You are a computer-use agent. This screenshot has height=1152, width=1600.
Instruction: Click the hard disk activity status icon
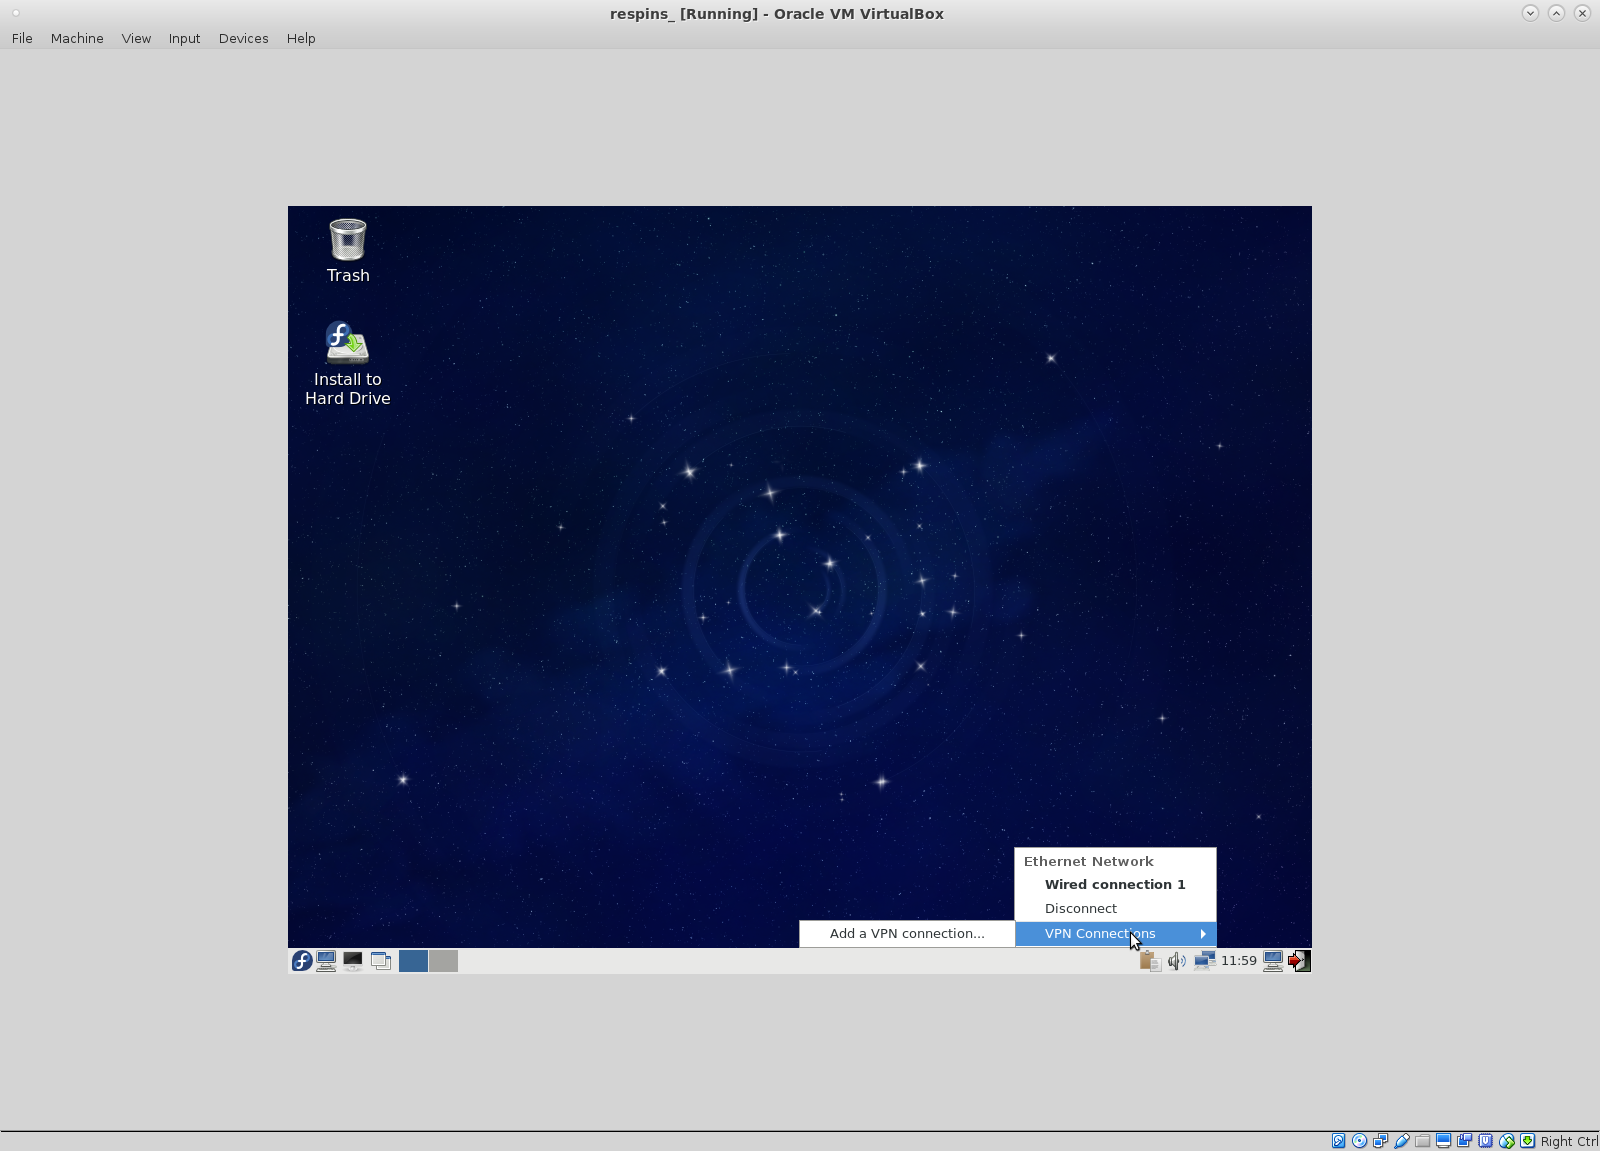[x=1338, y=1141]
